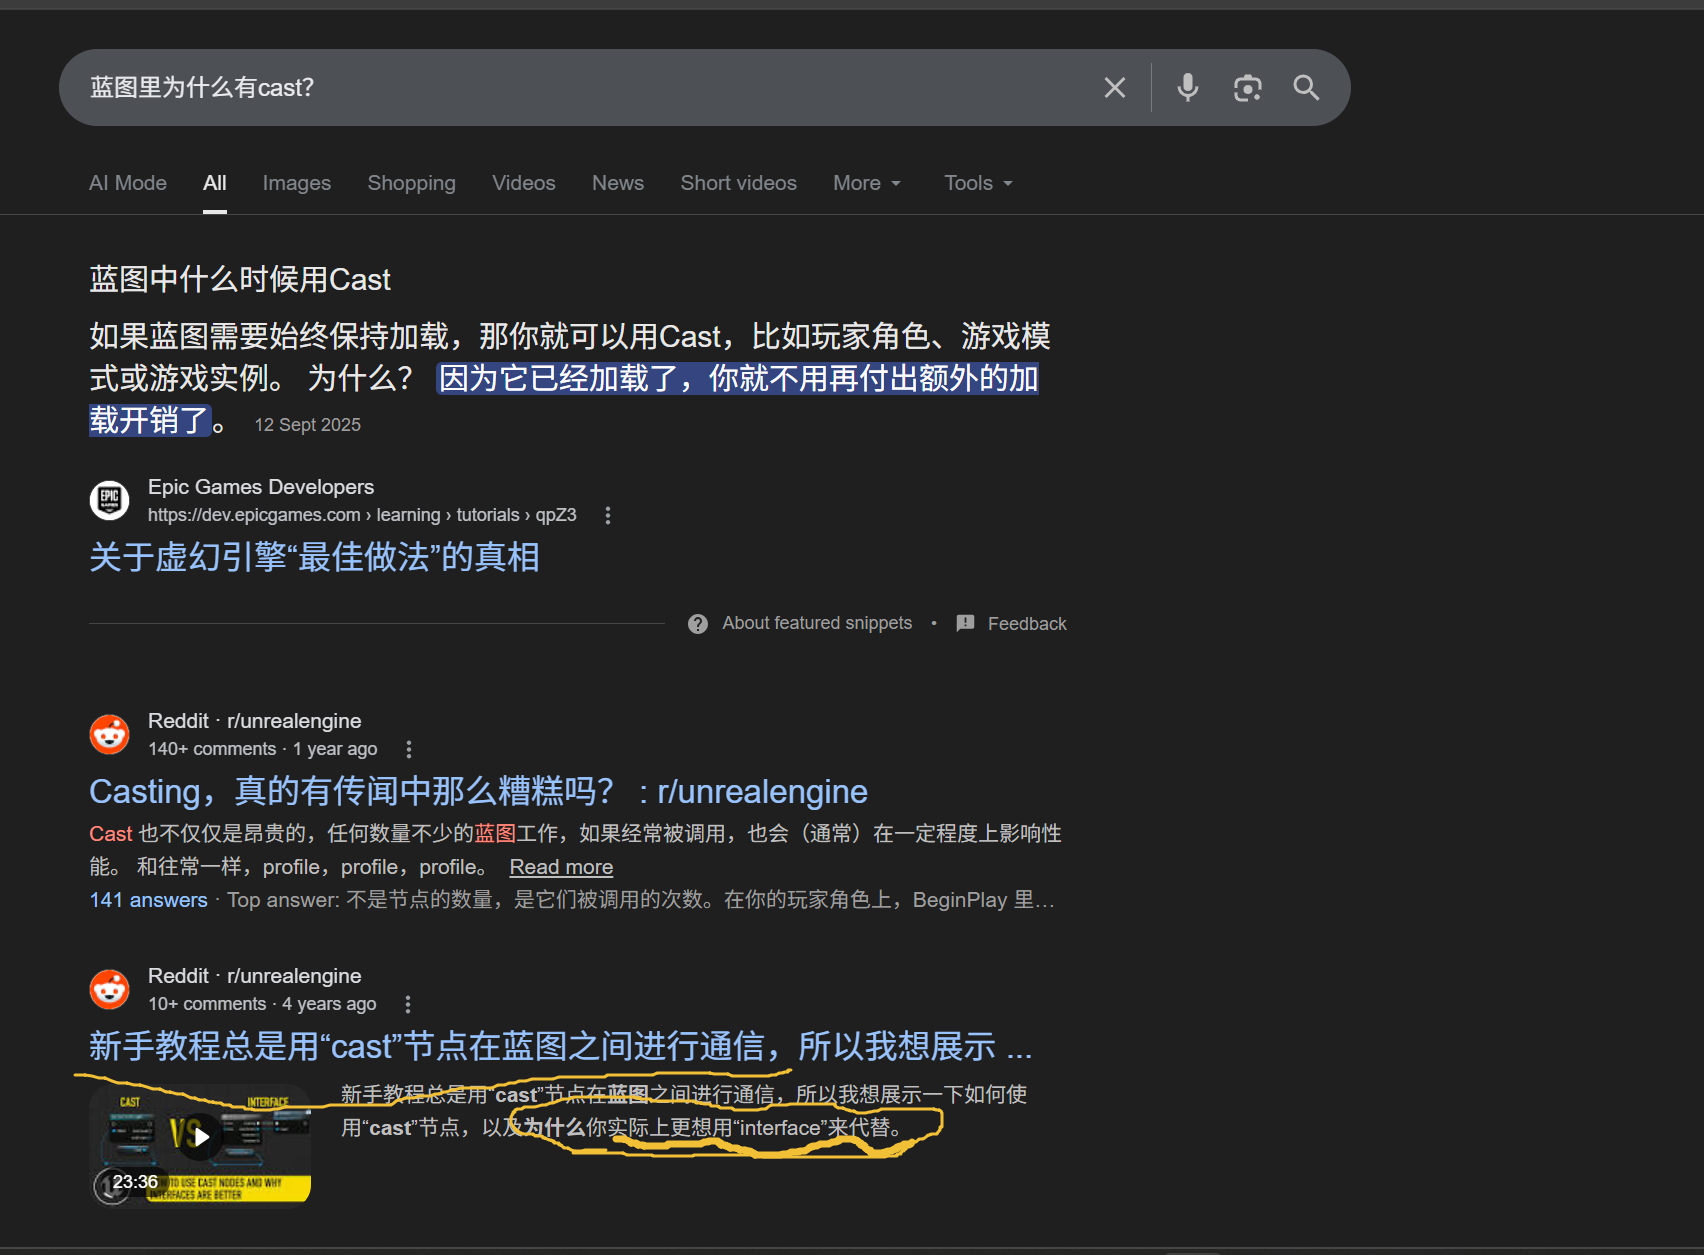Image resolution: width=1704 pixels, height=1255 pixels.
Task: Click the Epic Games dev.epicgames.com URL text
Action: 362,515
